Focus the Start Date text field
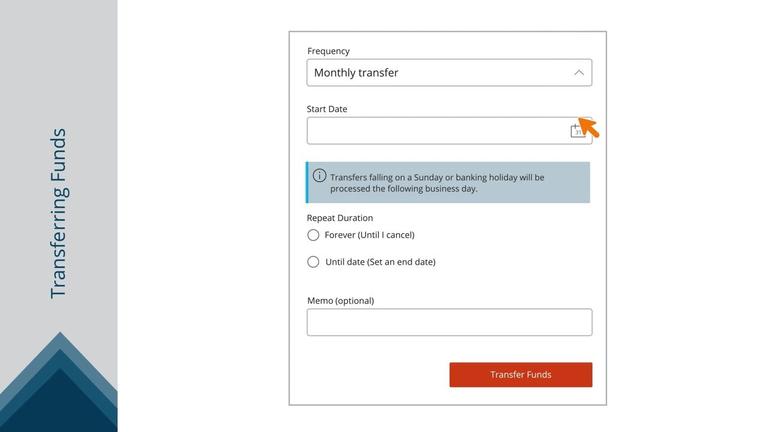Viewport: 768px width, 432px height. tap(449, 131)
